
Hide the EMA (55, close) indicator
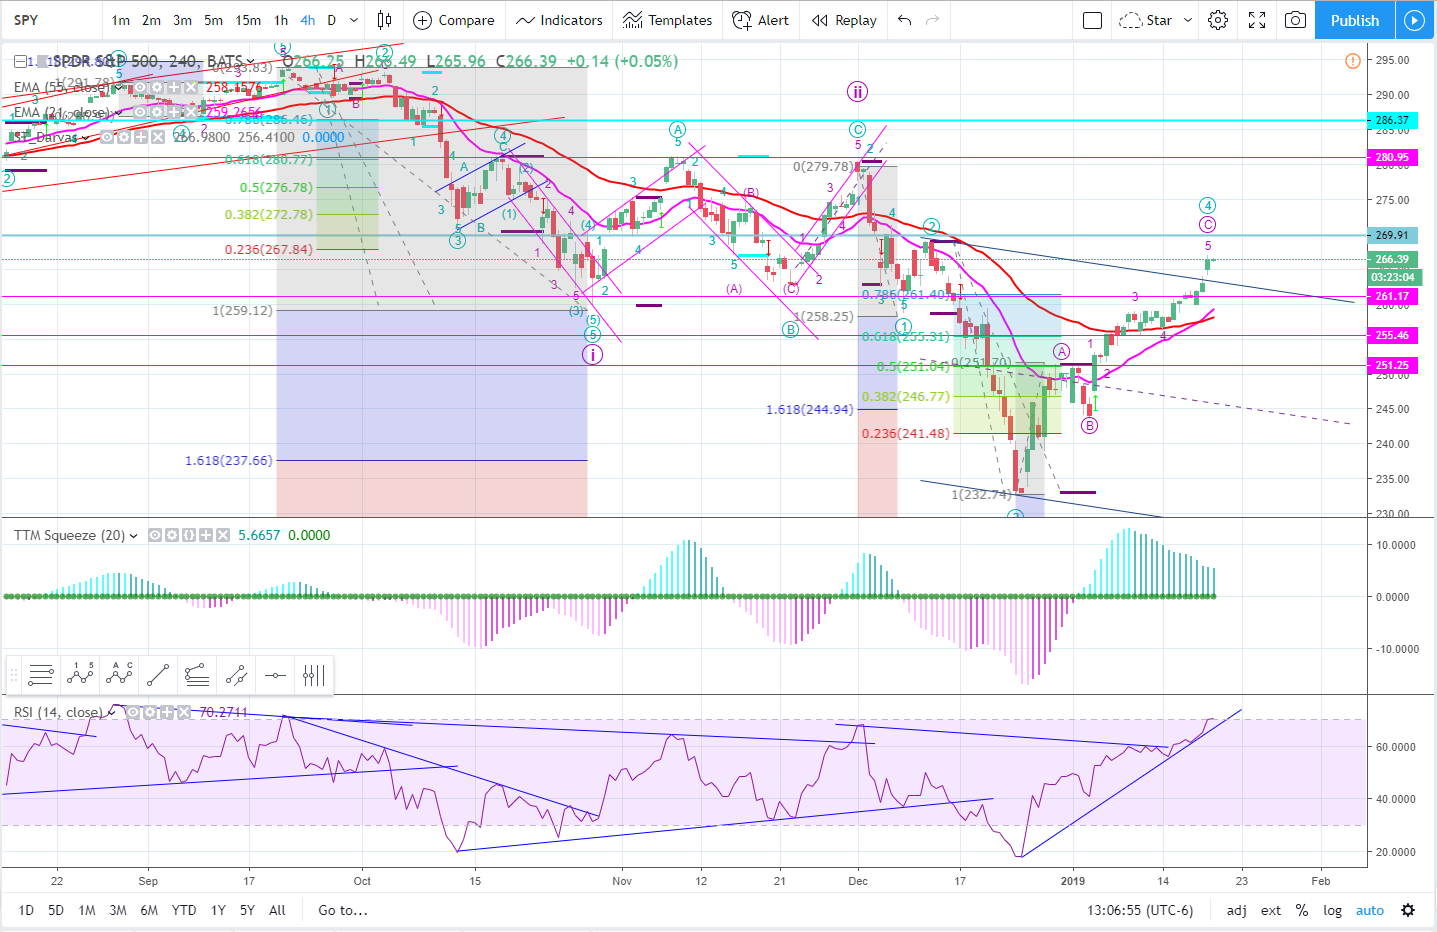click(x=140, y=88)
